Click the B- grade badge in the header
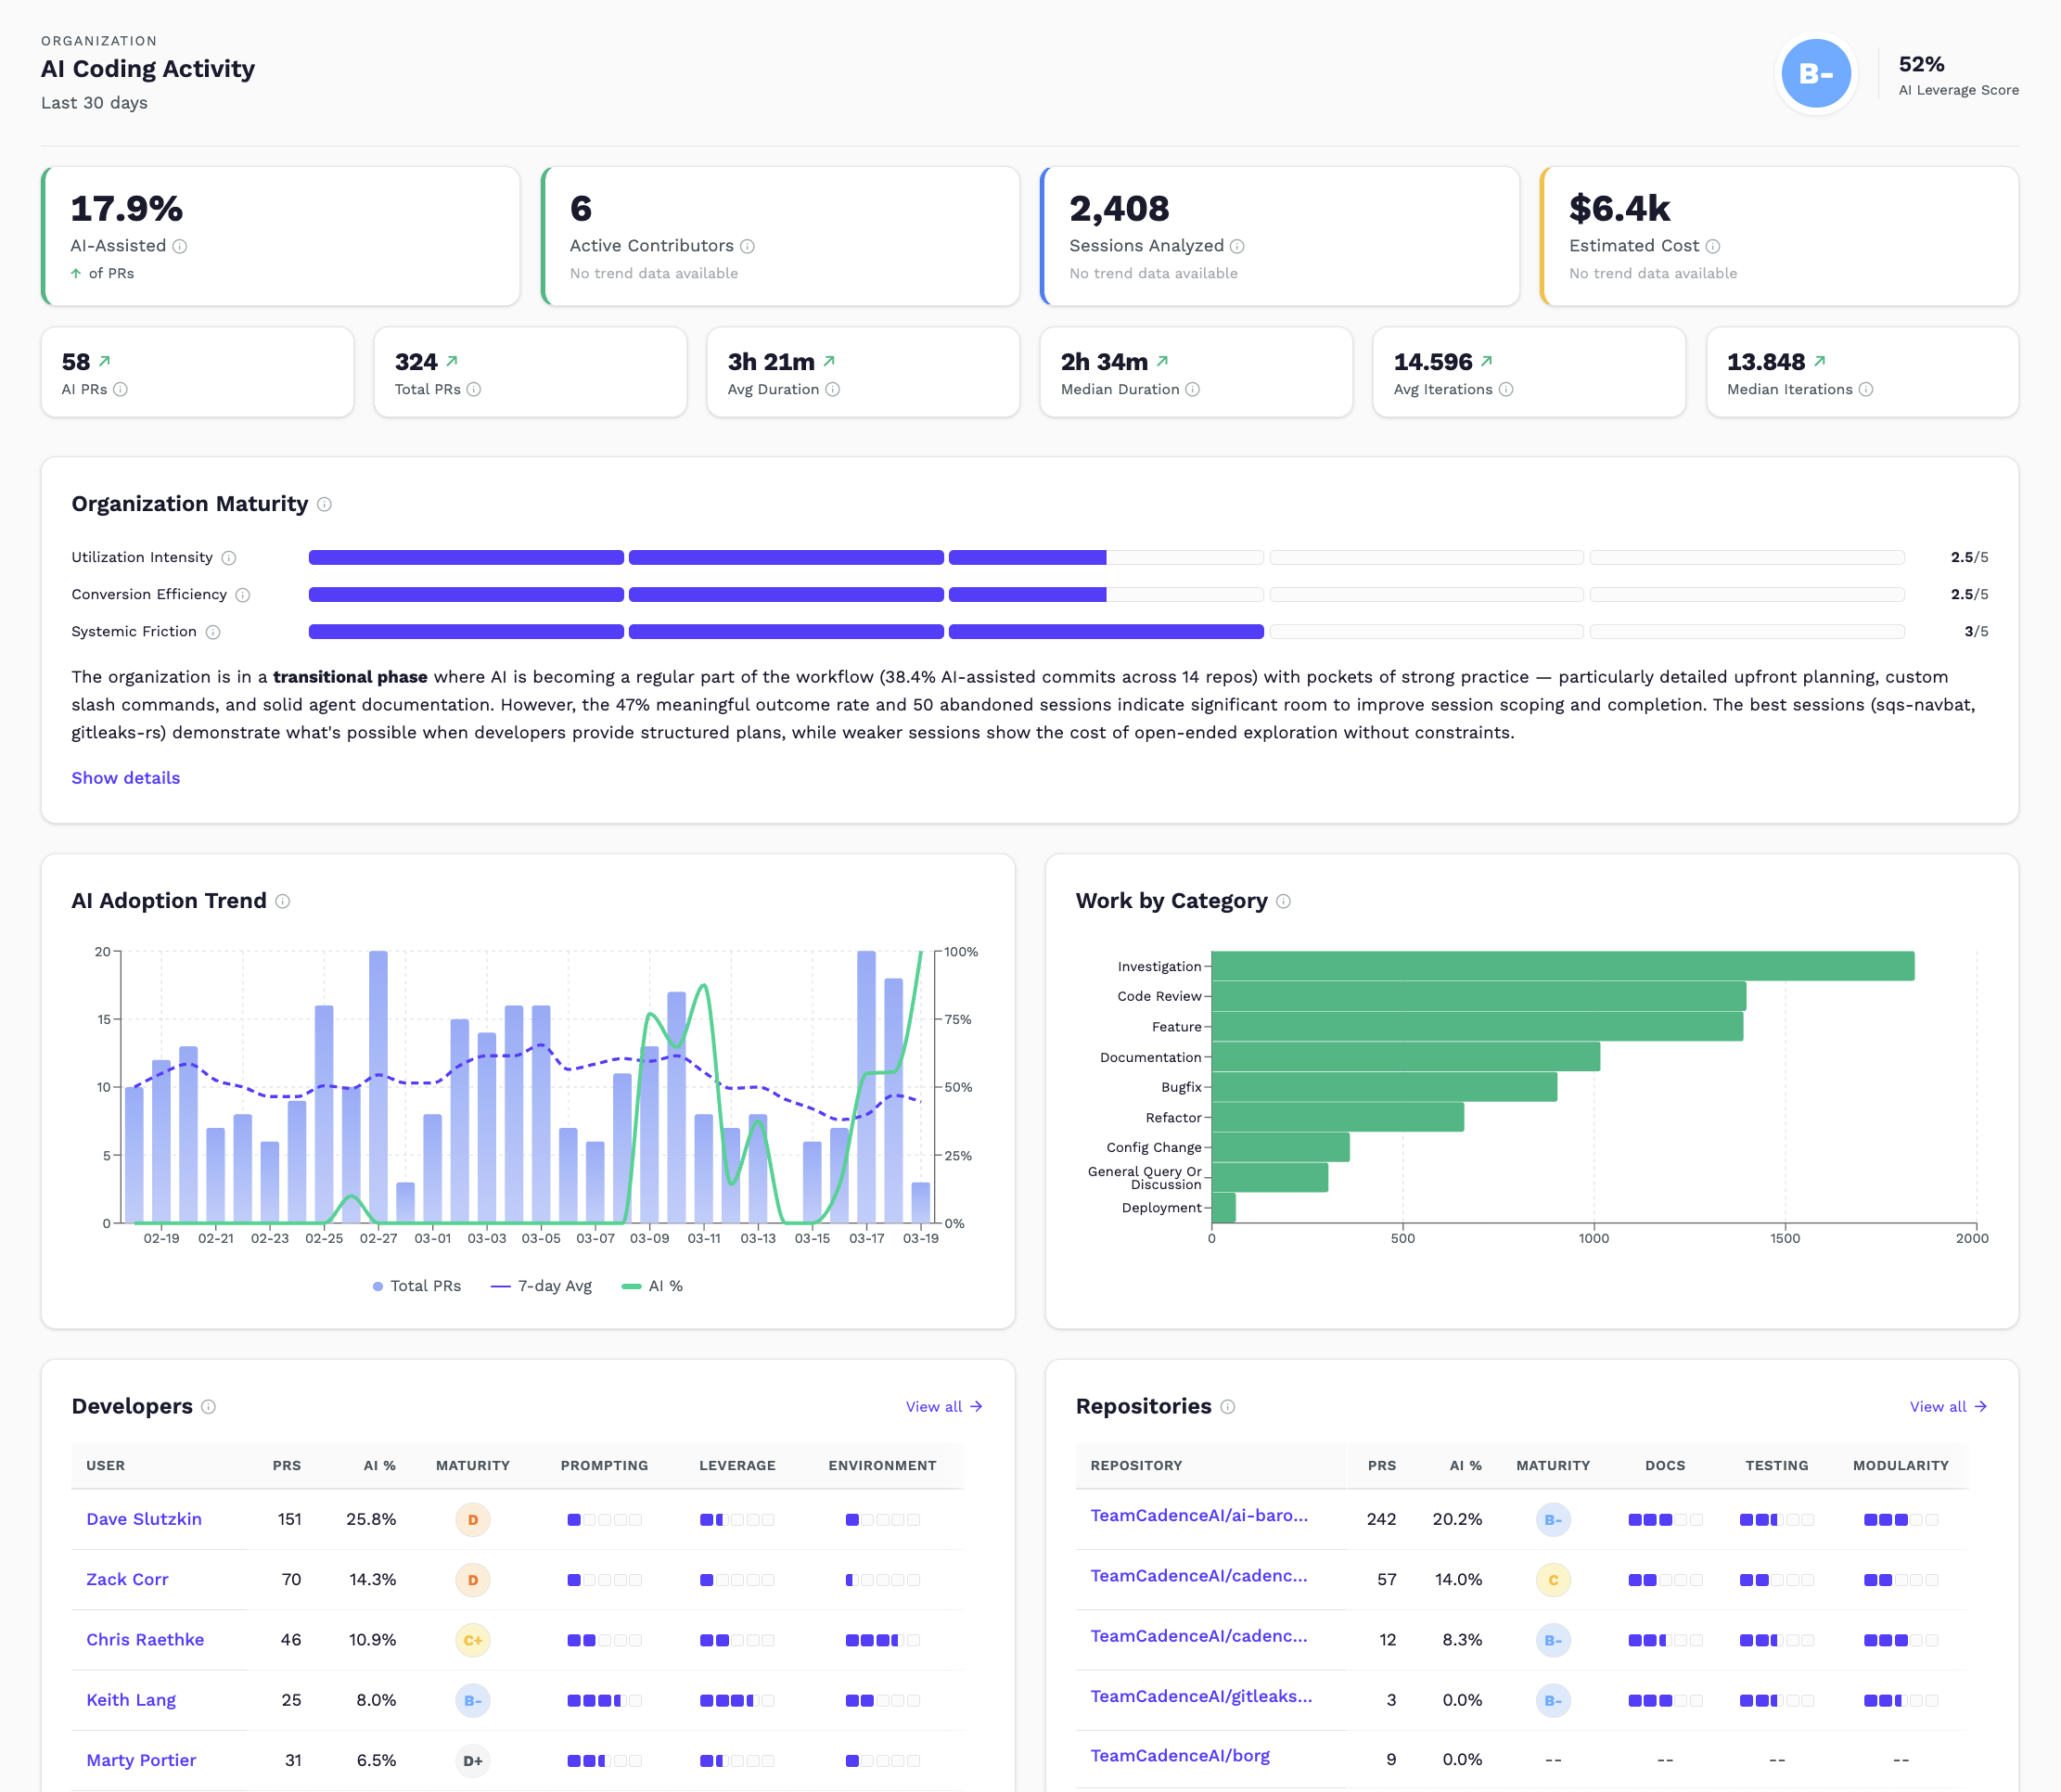Image resolution: width=2061 pixels, height=1792 pixels. 1816,73
